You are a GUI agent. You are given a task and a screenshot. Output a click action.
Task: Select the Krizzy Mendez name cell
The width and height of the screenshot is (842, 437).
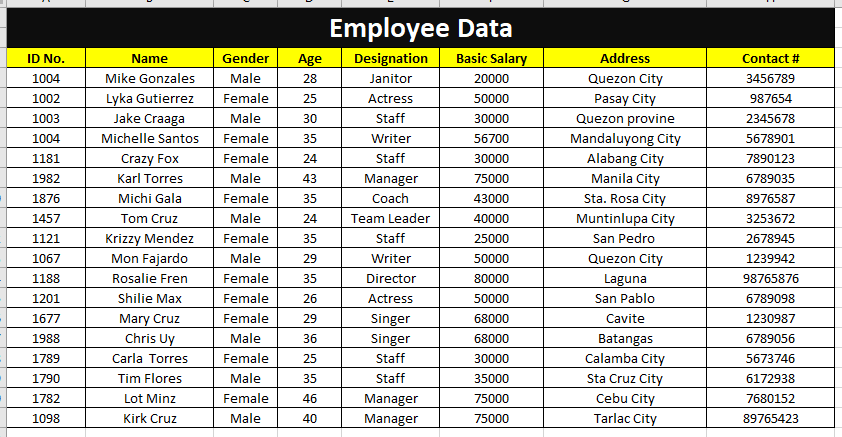149,238
